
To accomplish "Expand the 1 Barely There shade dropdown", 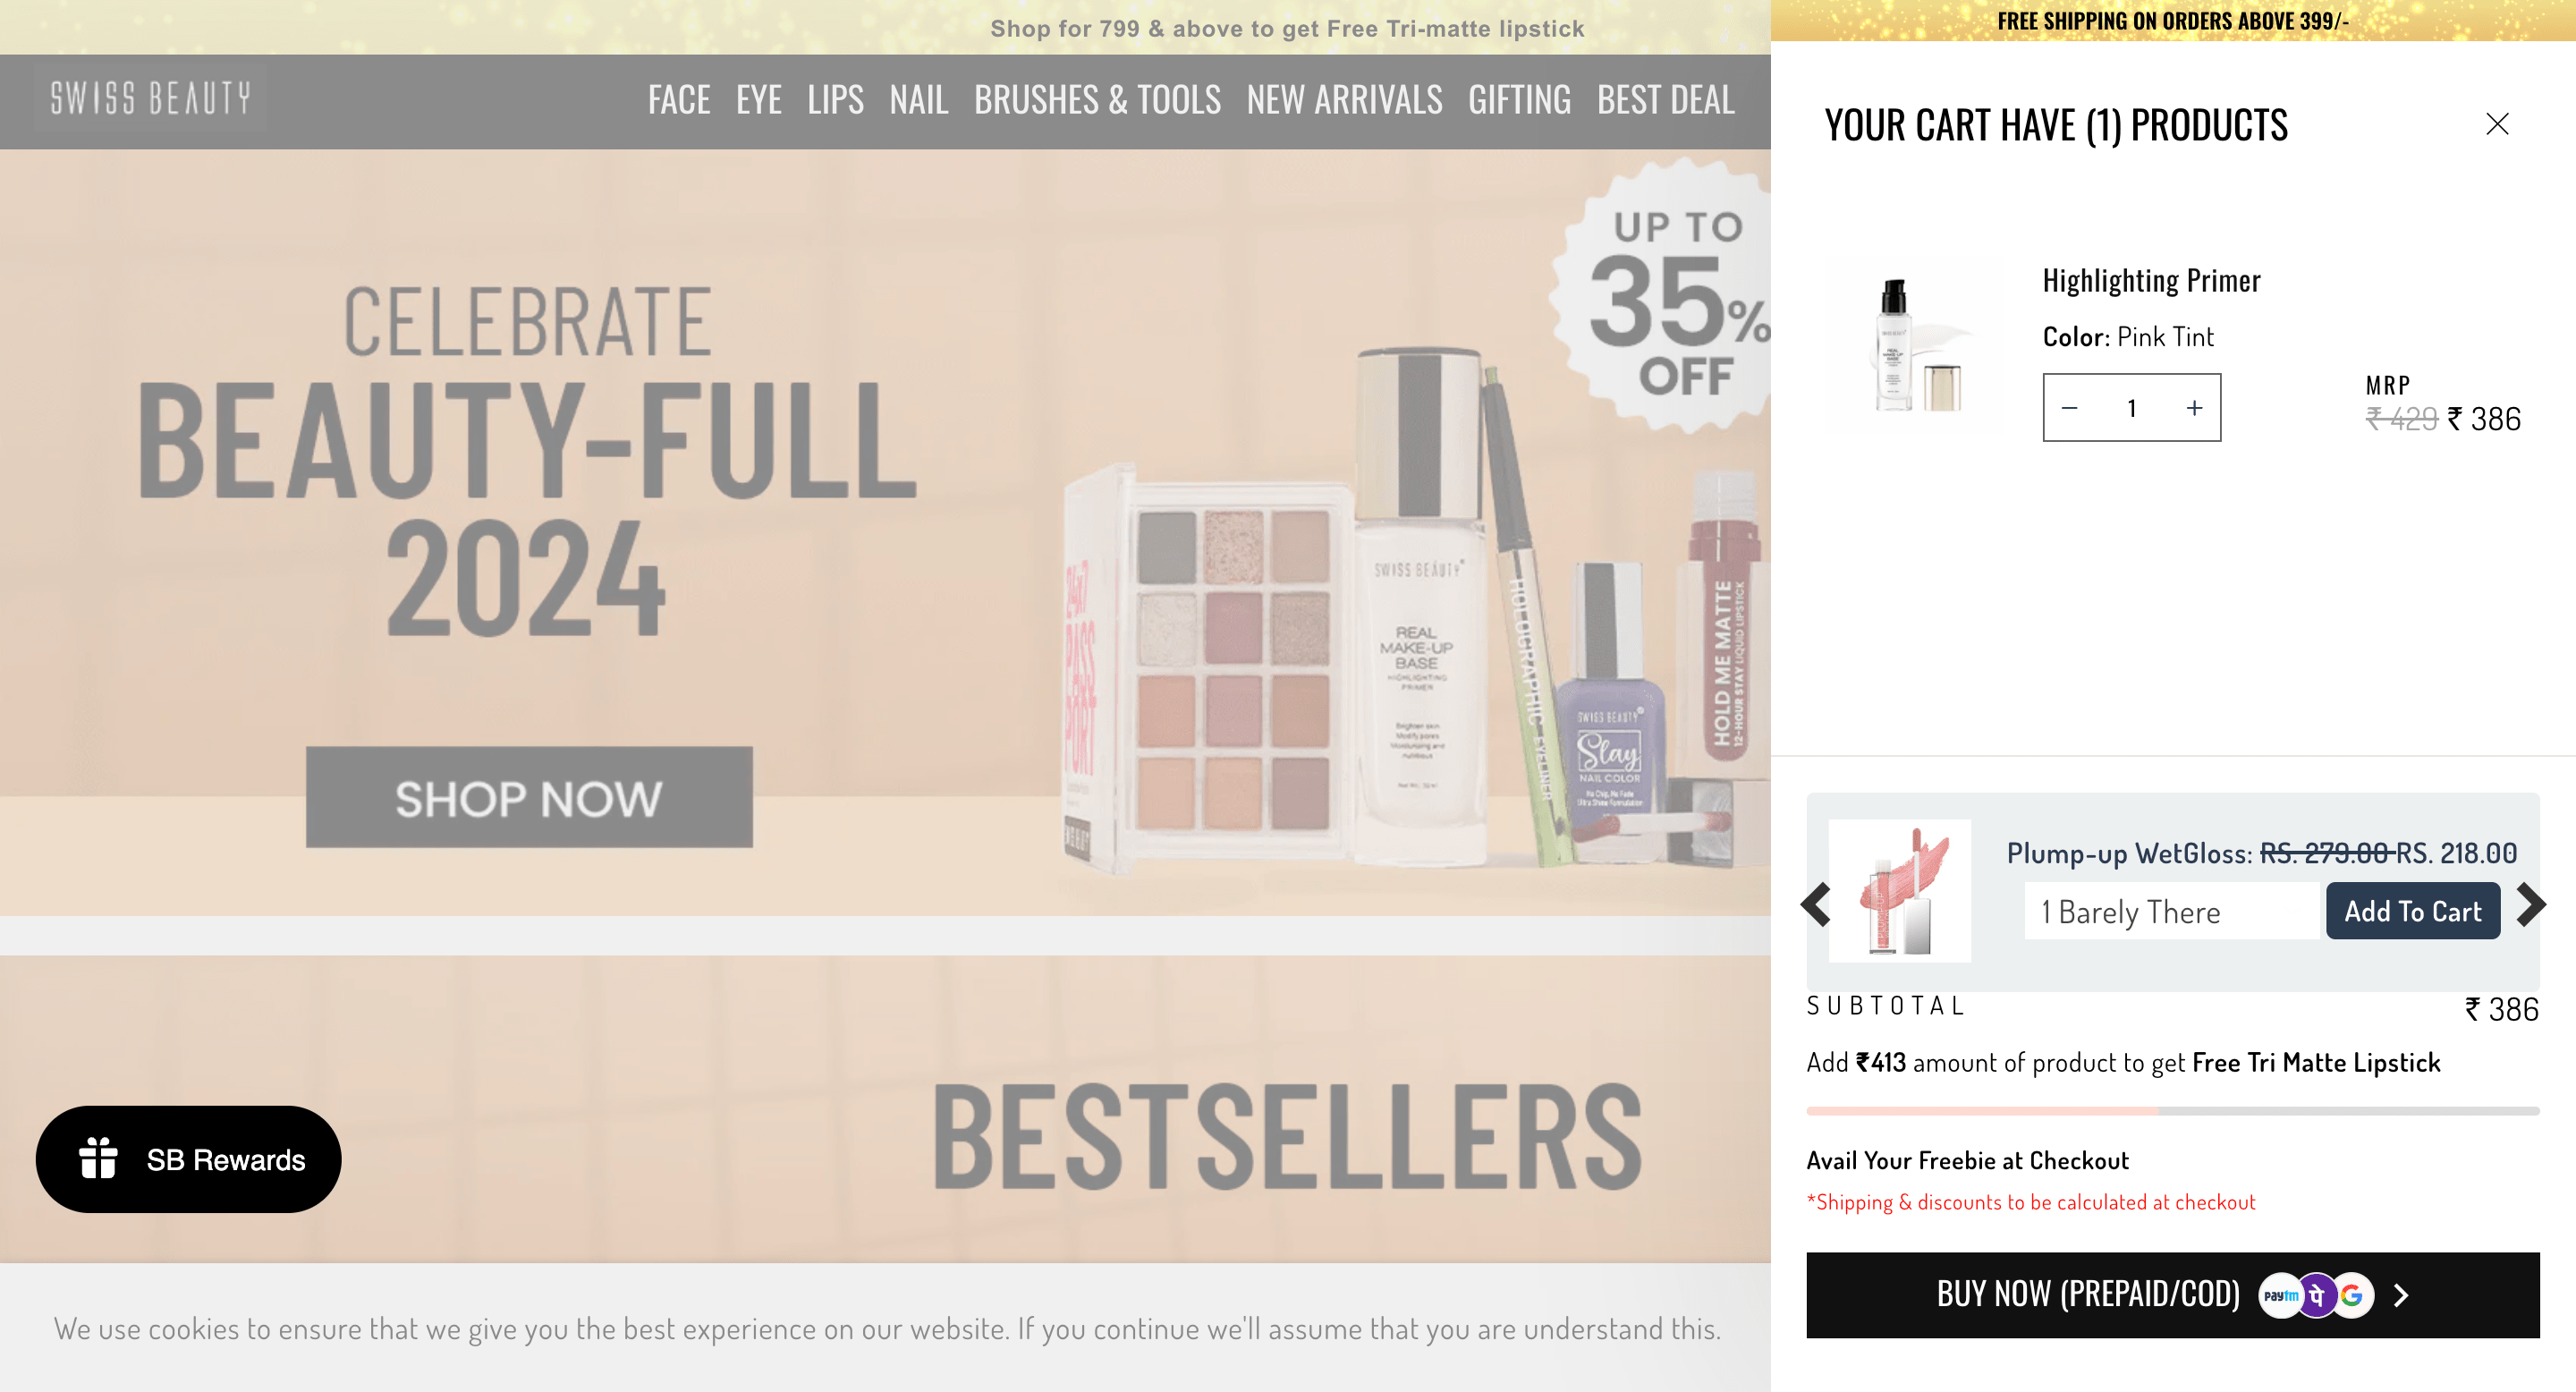I will (x=2172, y=911).
